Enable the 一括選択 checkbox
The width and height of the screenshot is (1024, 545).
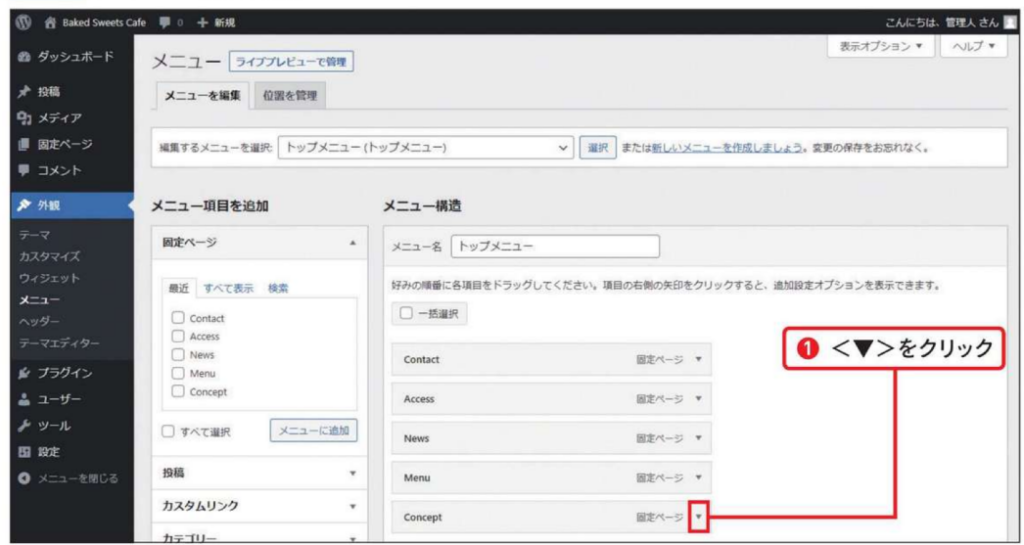(407, 313)
